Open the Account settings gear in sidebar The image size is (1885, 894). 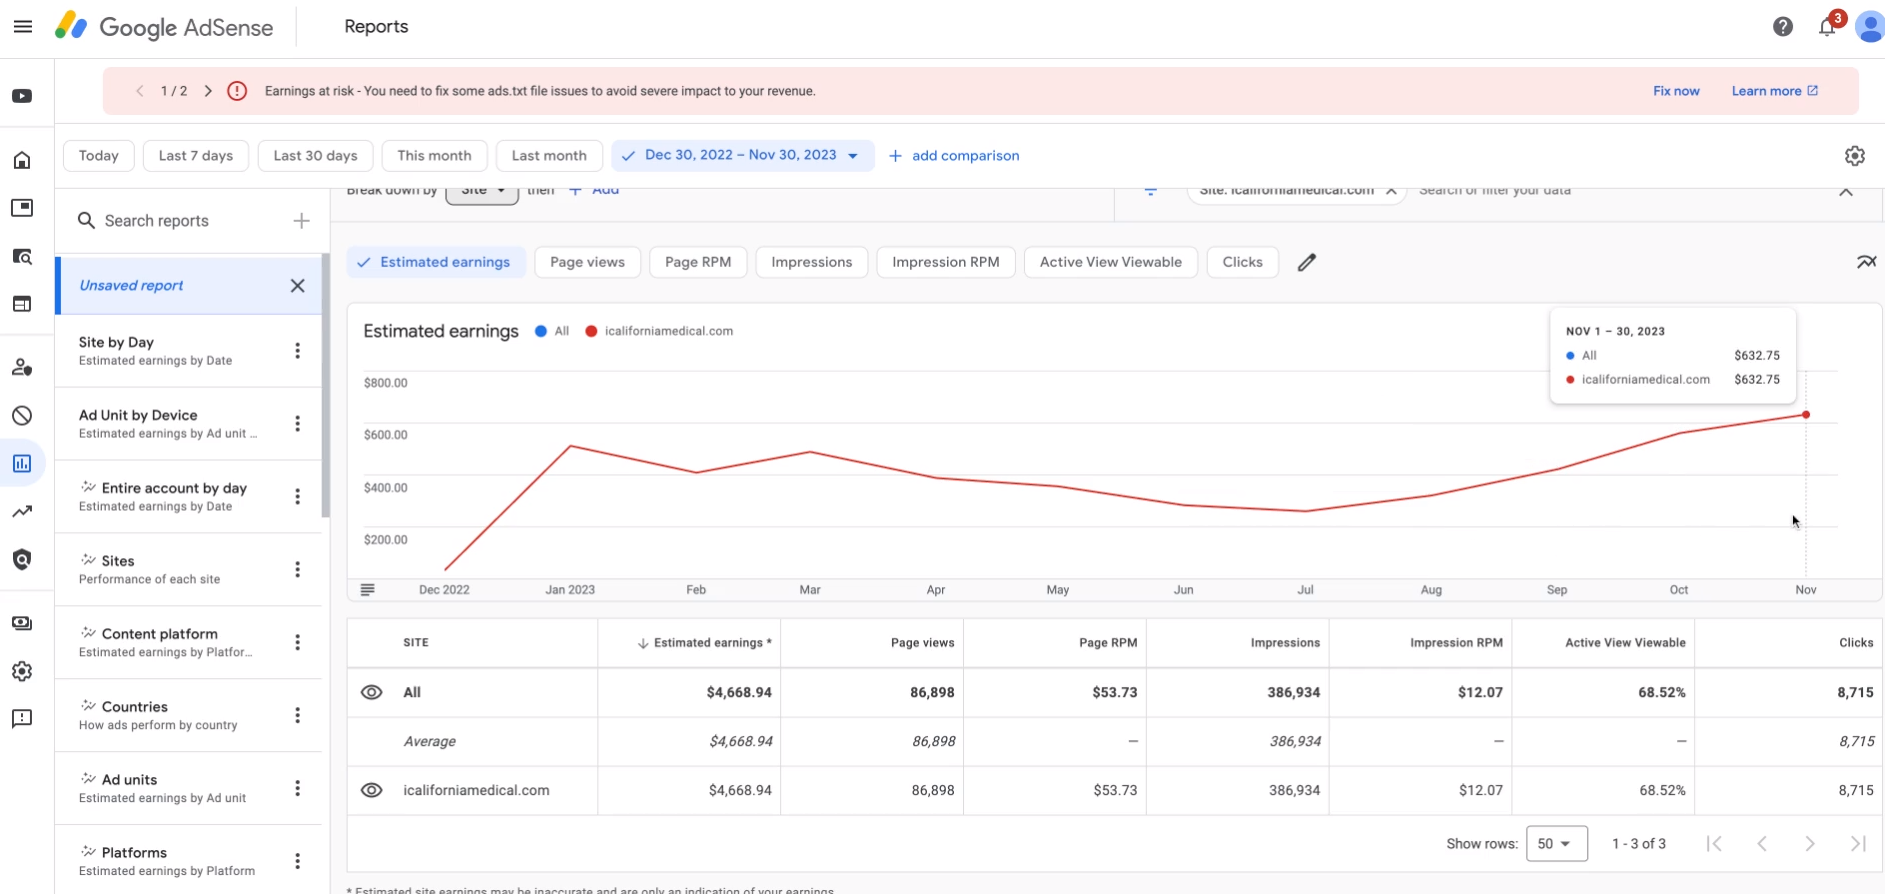coord(22,671)
